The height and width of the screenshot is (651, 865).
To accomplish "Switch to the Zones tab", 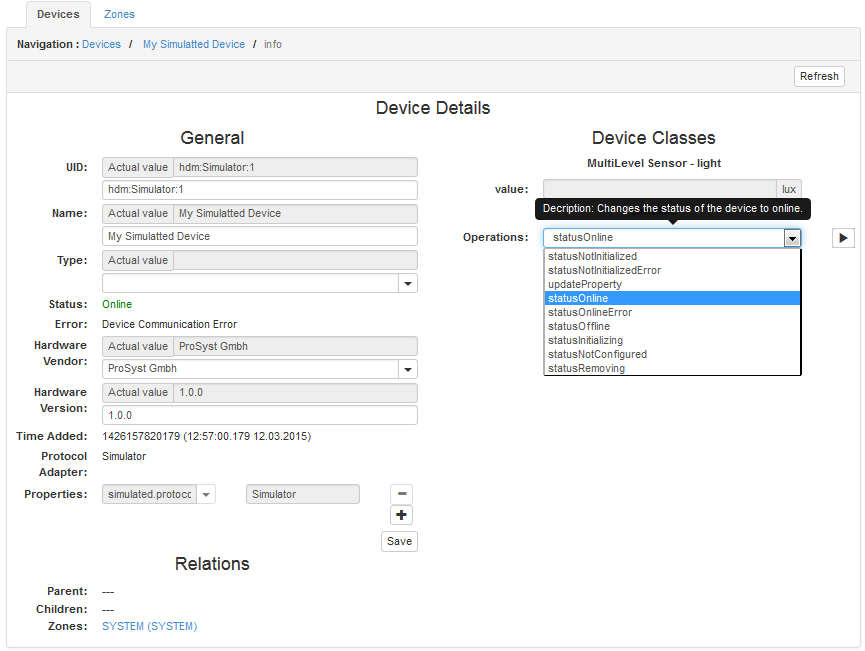I will (119, 14).
